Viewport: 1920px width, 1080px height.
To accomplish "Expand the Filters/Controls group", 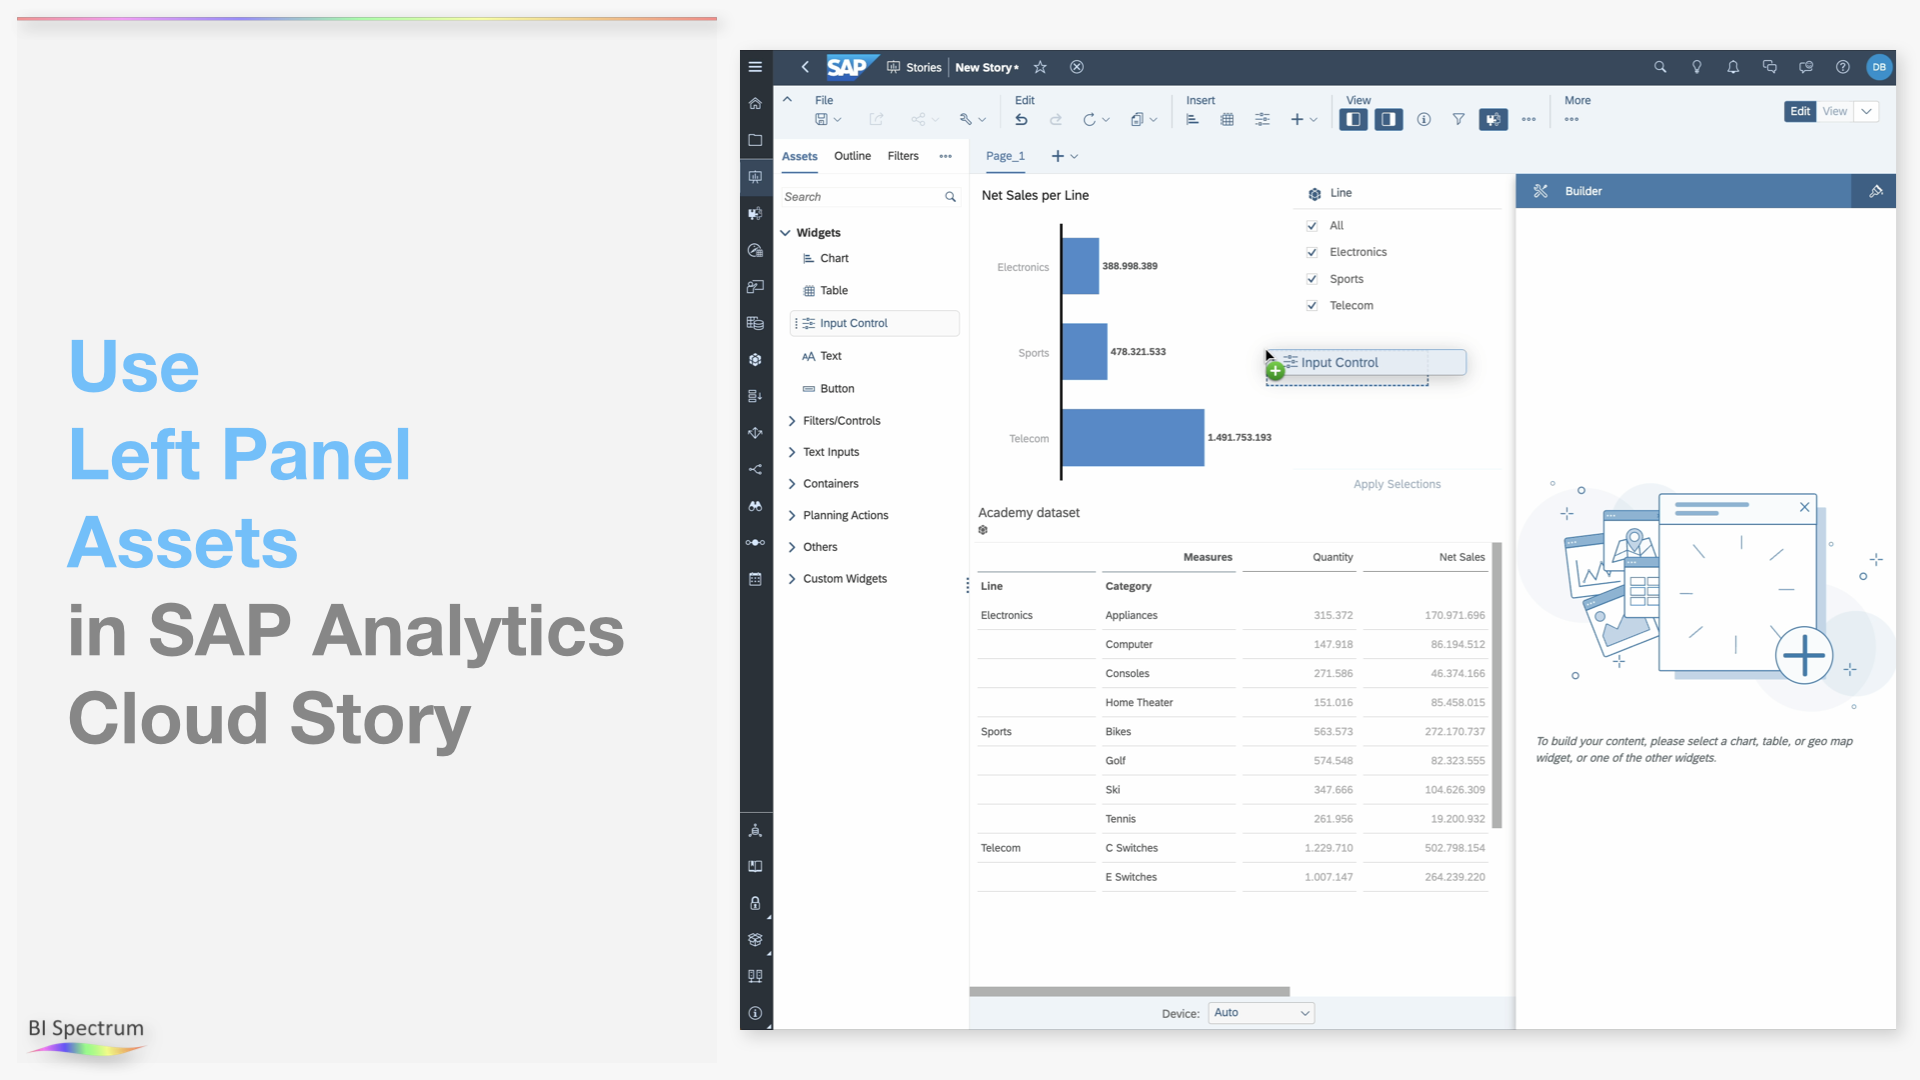I will coord(792,421).
